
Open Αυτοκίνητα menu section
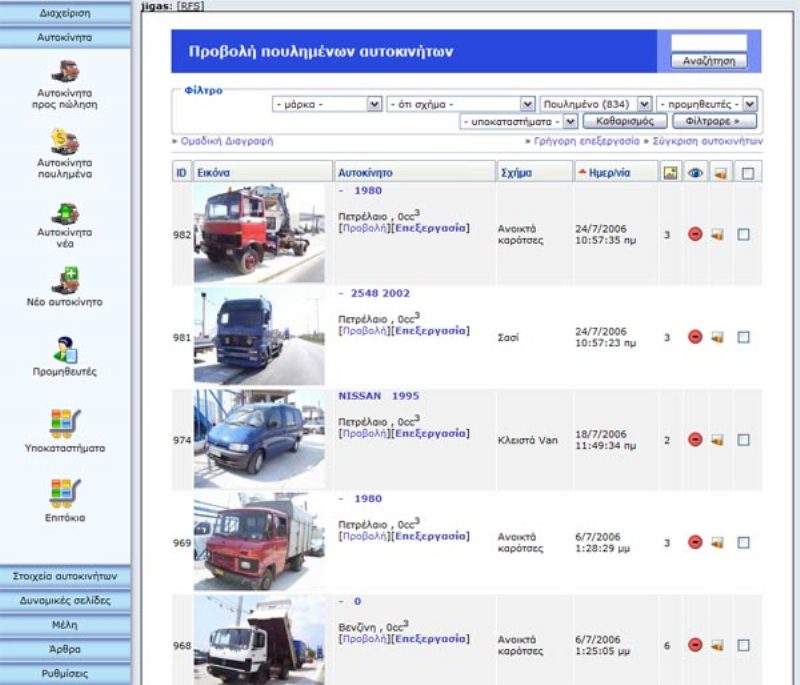[65, 37]
